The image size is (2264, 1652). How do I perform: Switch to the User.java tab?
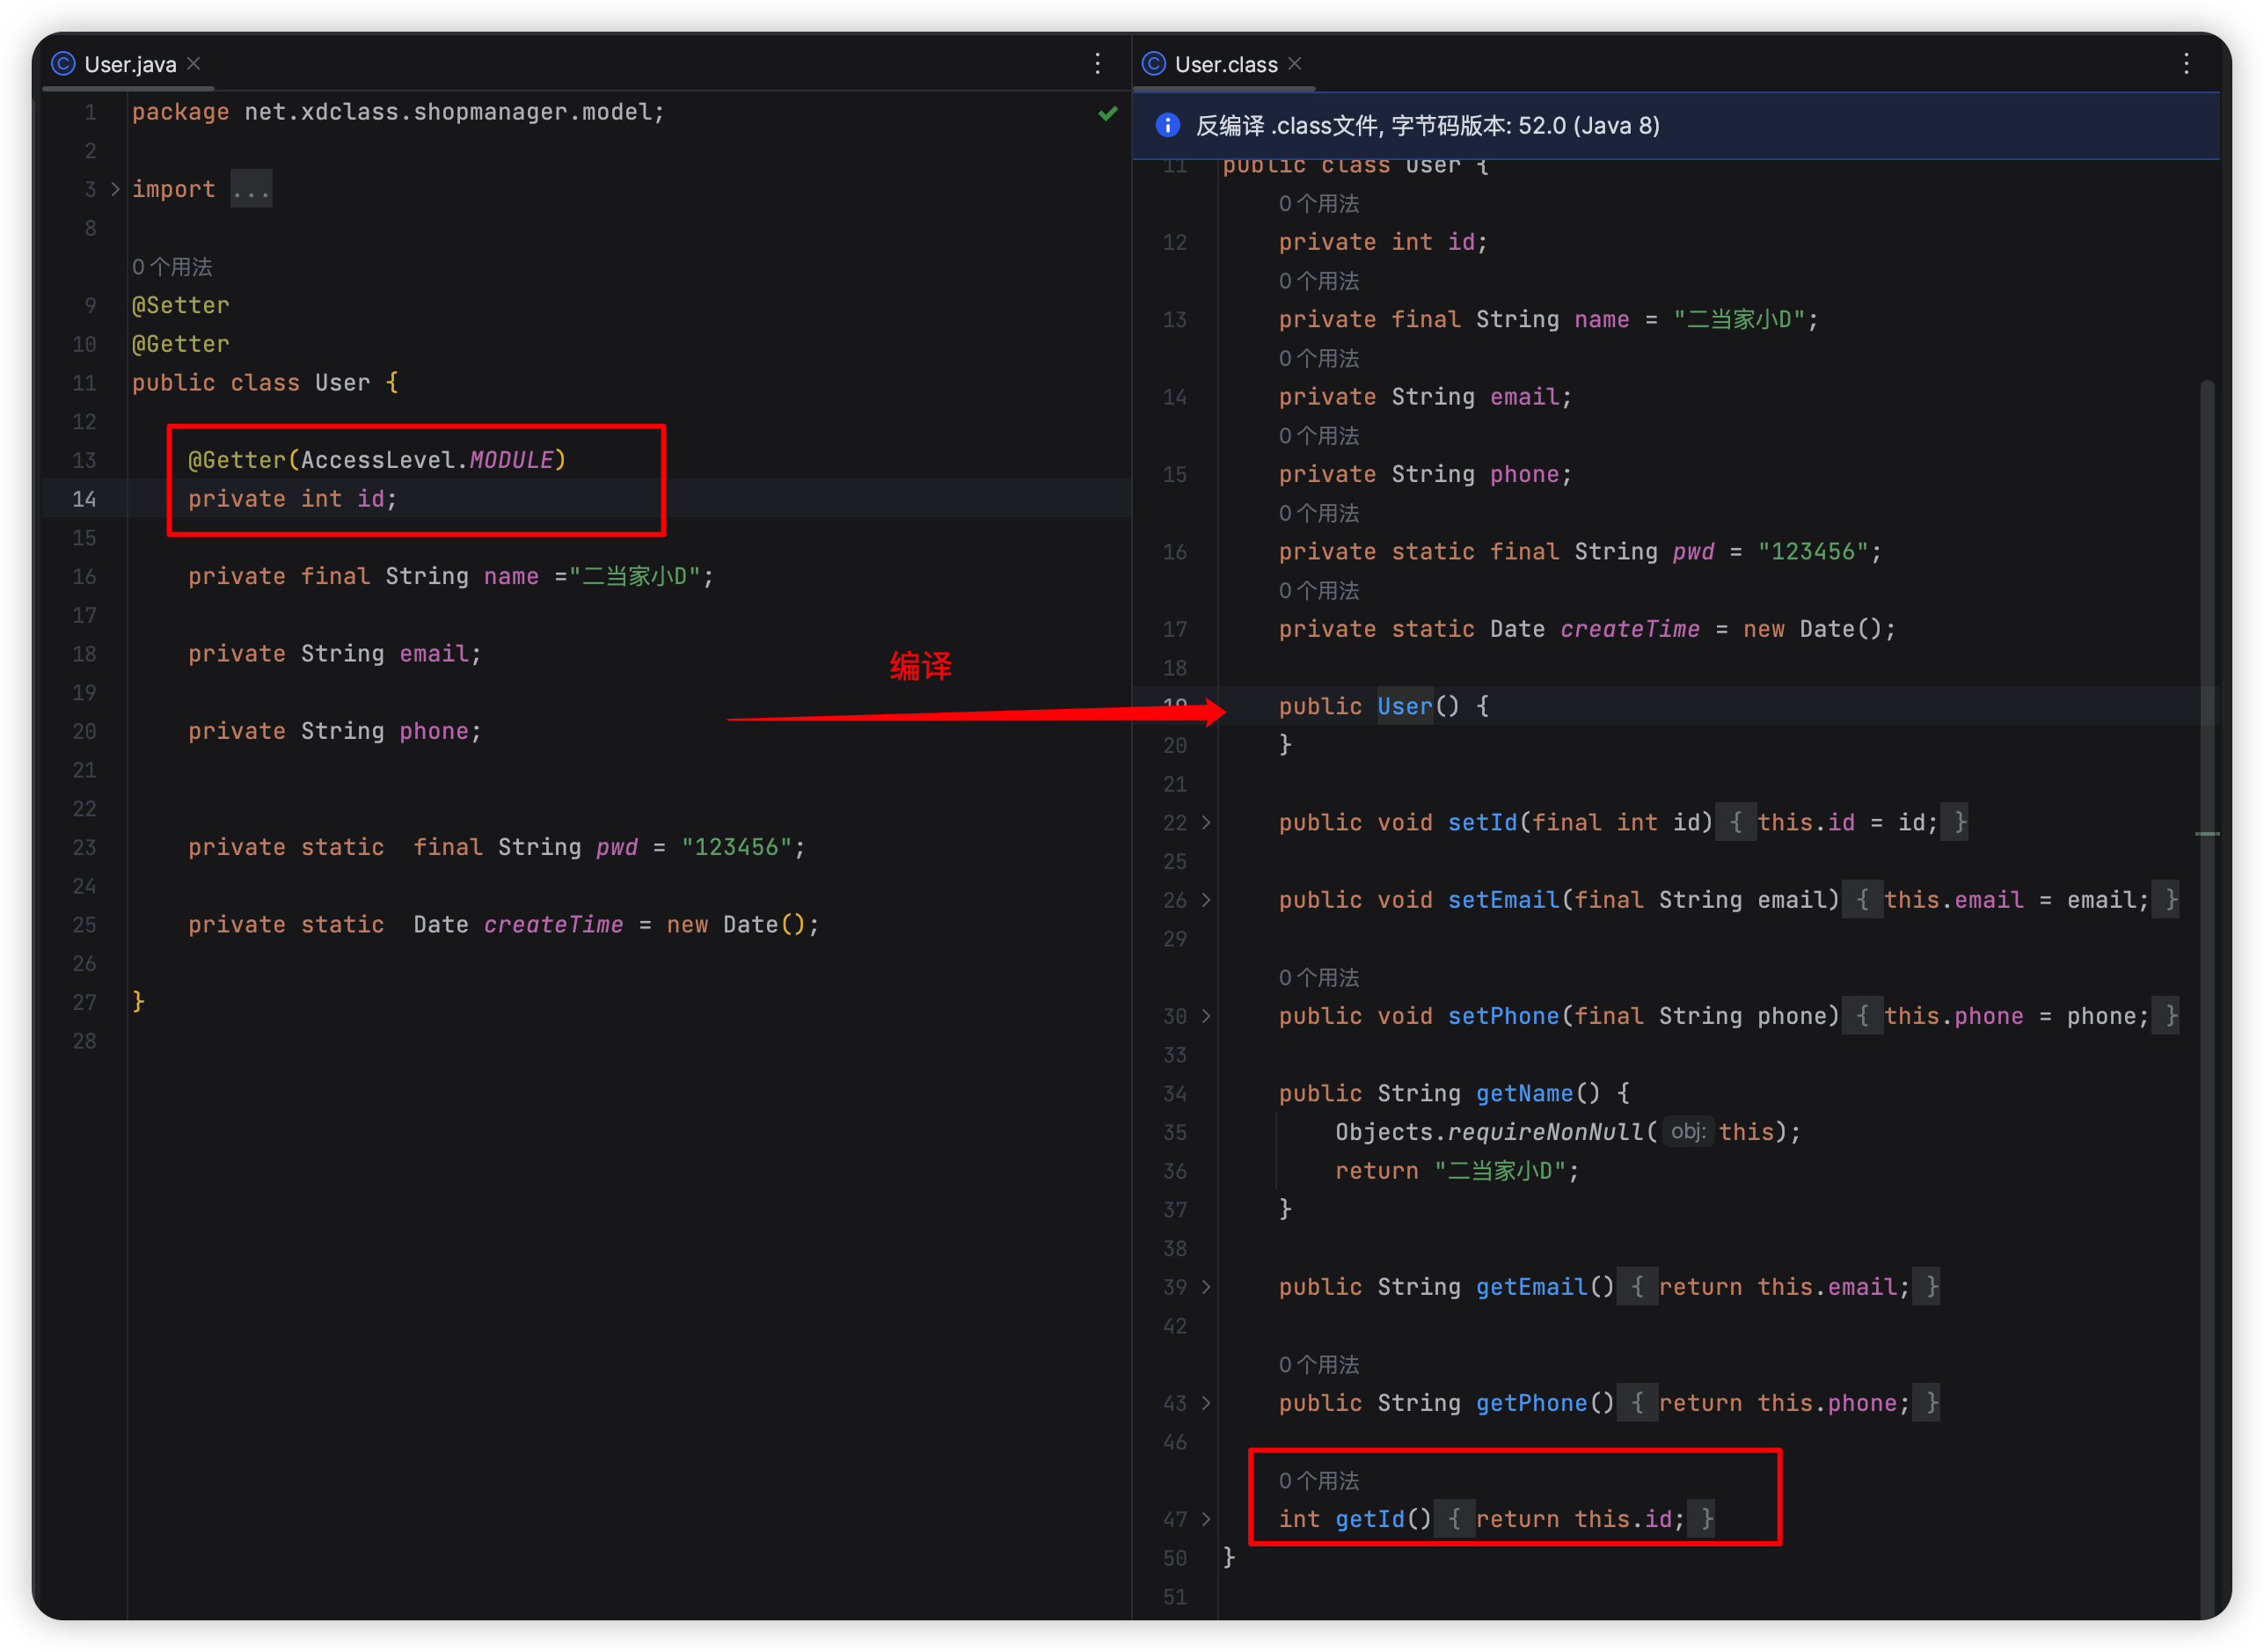[x=130, y=64]
